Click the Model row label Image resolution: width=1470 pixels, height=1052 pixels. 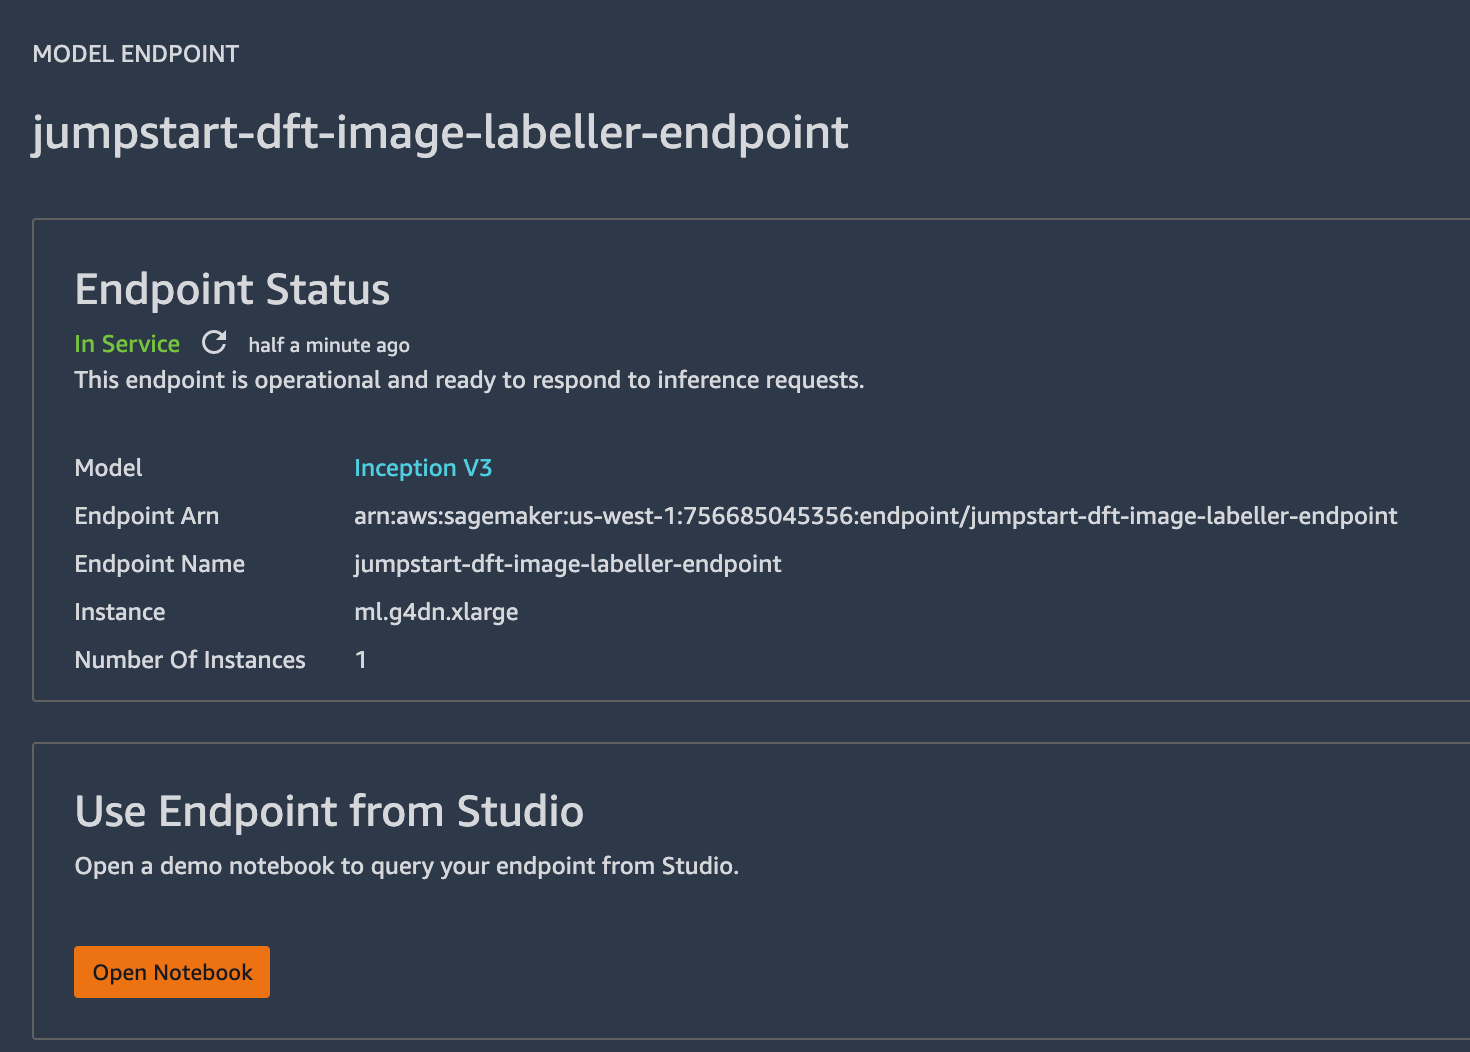point(108,467)
